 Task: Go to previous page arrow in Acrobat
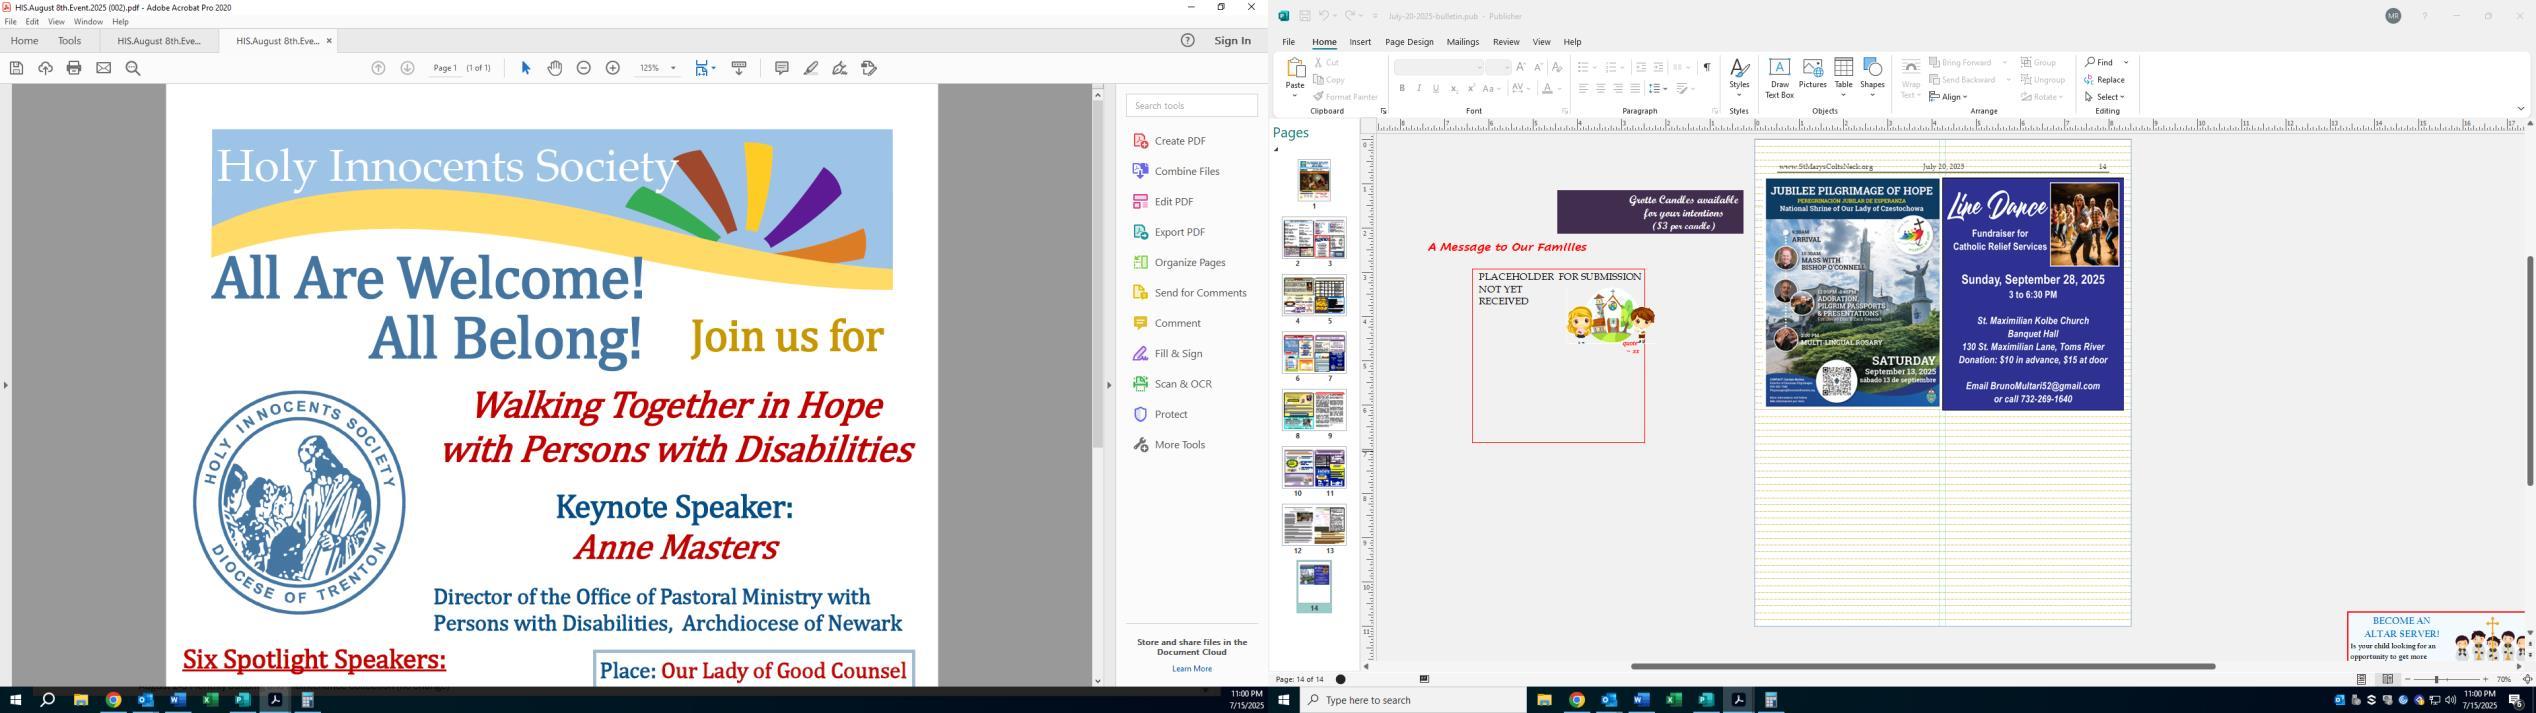[x=378, y=68]
